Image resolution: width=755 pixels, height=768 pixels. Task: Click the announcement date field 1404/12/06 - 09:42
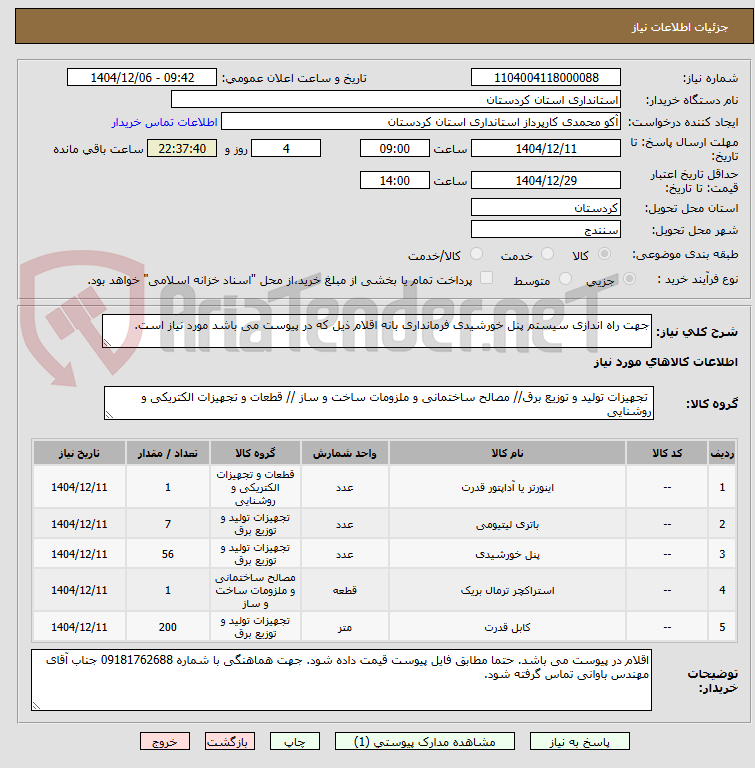pos(142,77)
